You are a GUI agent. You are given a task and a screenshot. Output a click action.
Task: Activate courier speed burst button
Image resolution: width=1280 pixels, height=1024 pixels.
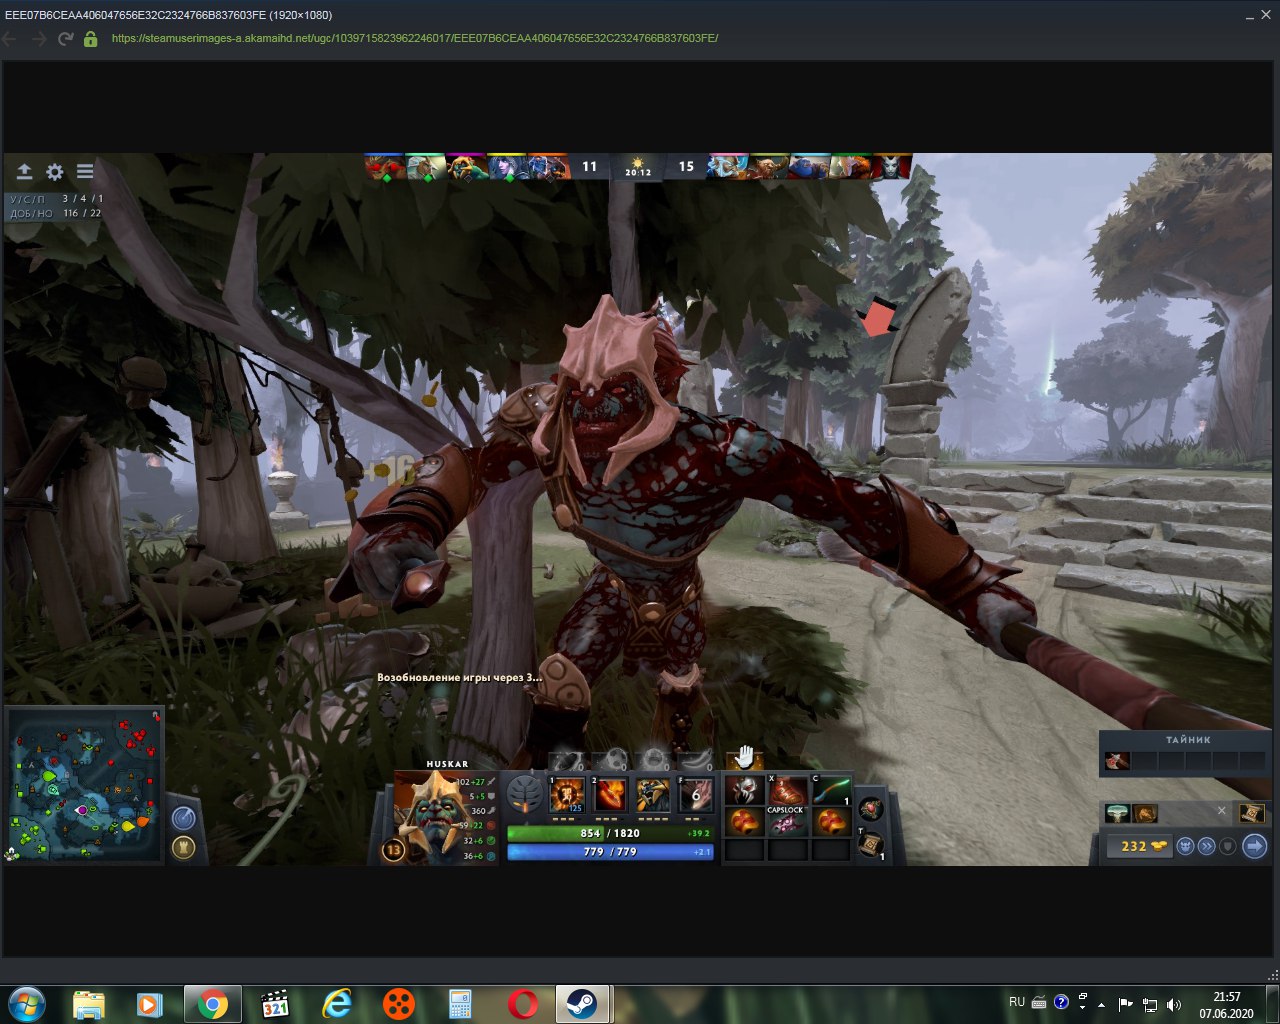point(1206,846)
